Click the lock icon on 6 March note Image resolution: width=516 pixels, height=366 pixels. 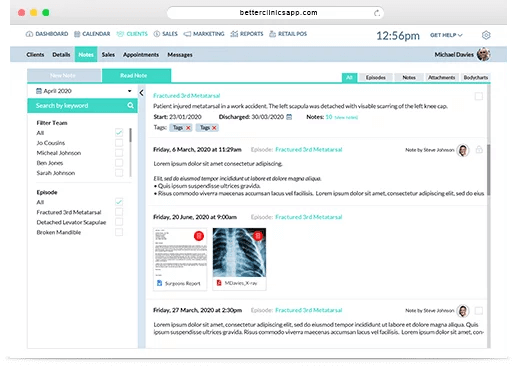tap(479, 150)
